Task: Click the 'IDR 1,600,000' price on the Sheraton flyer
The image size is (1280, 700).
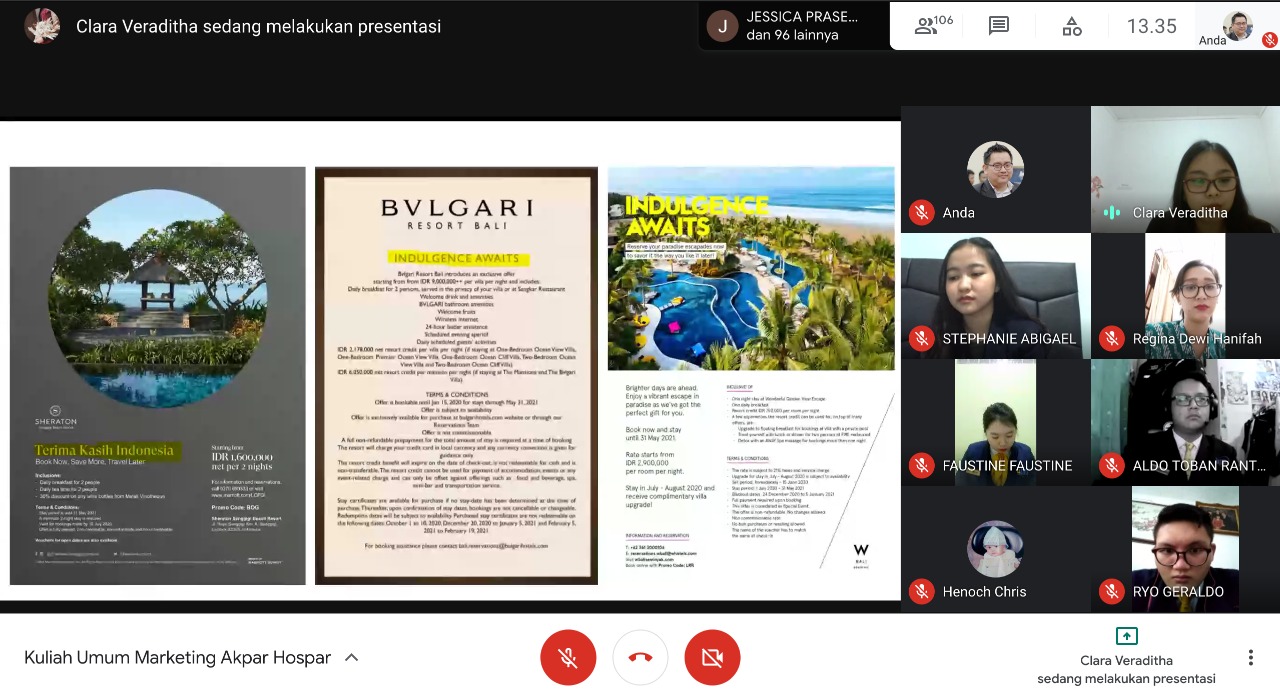Action: coord(242,457)
